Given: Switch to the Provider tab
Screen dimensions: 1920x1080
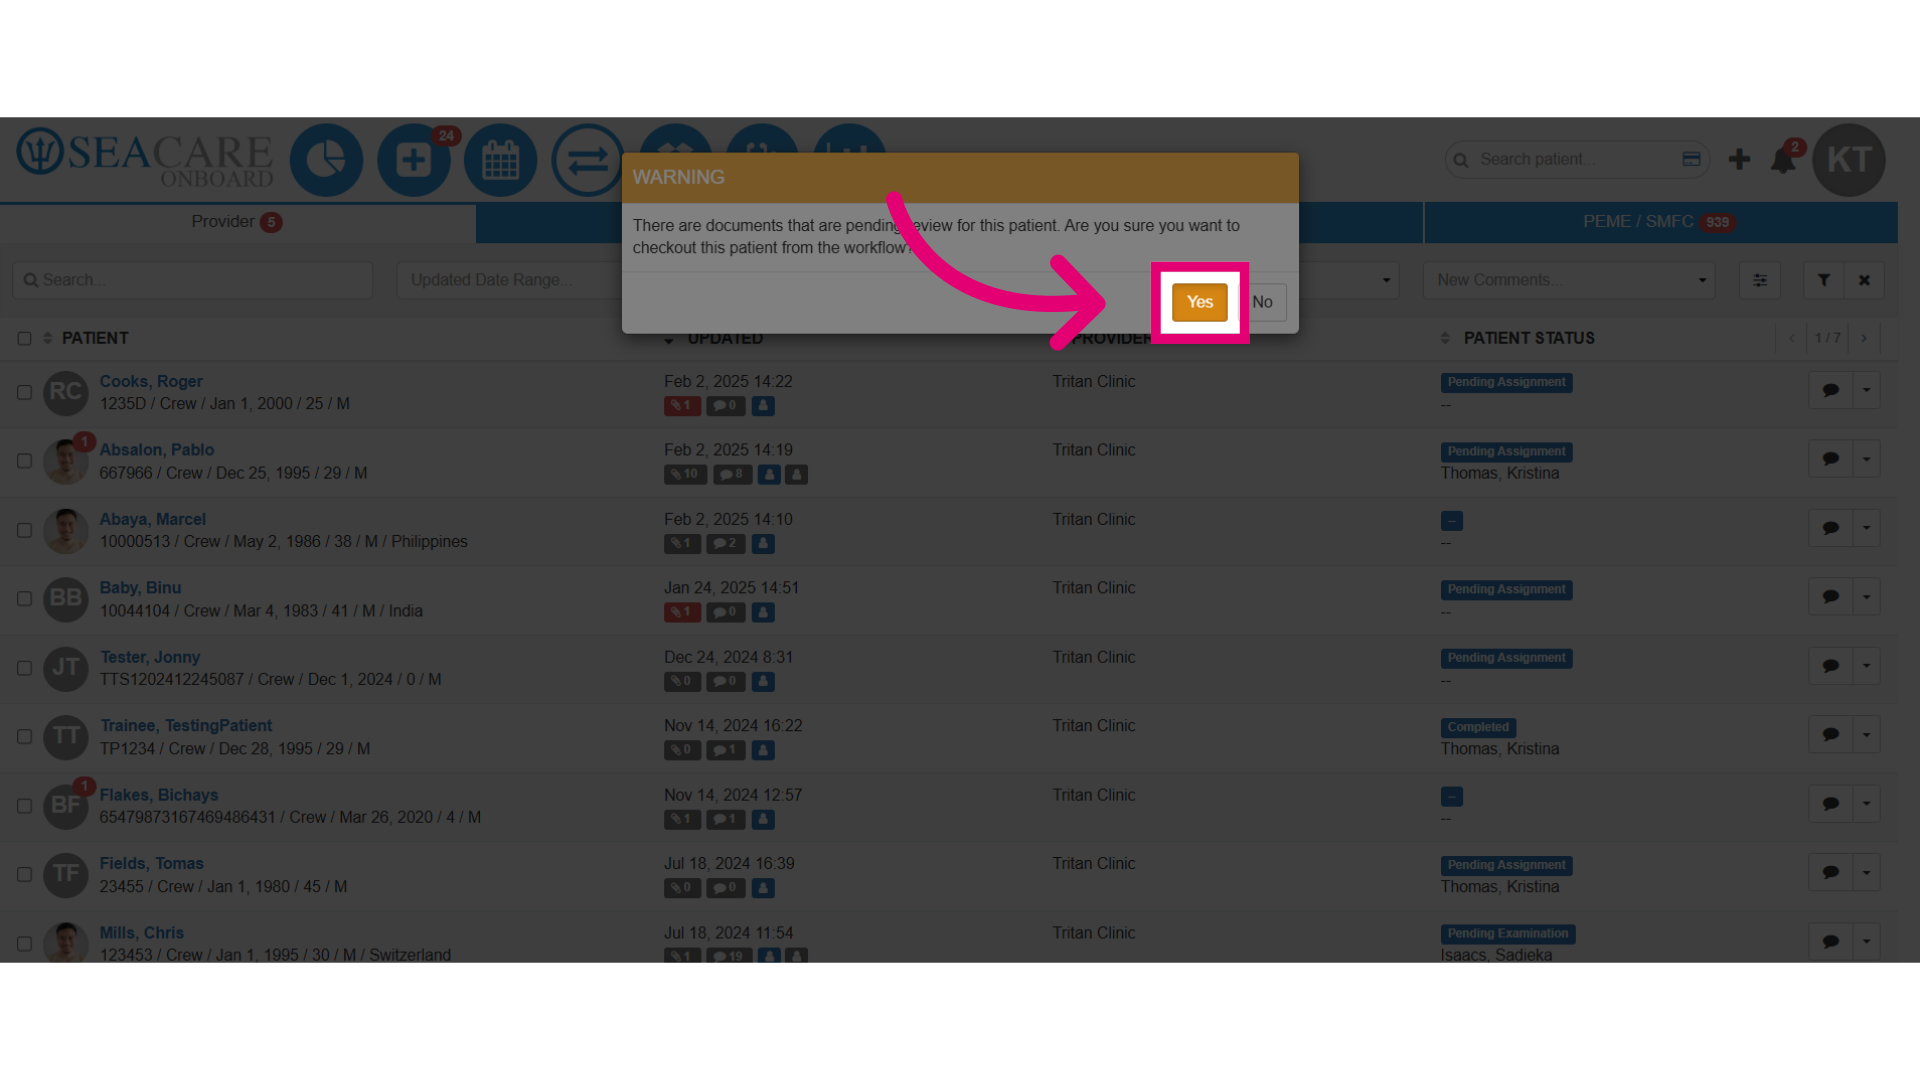Looking at the screenshot, I should (237, 222).
